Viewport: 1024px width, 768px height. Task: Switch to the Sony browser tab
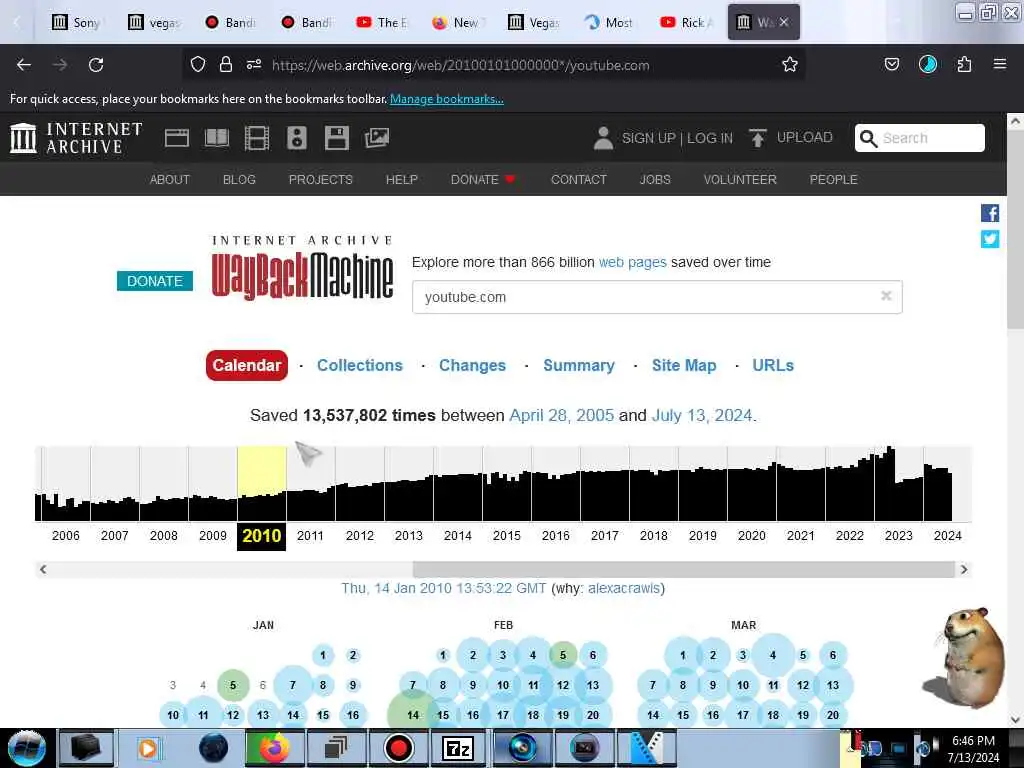(77, 22)
